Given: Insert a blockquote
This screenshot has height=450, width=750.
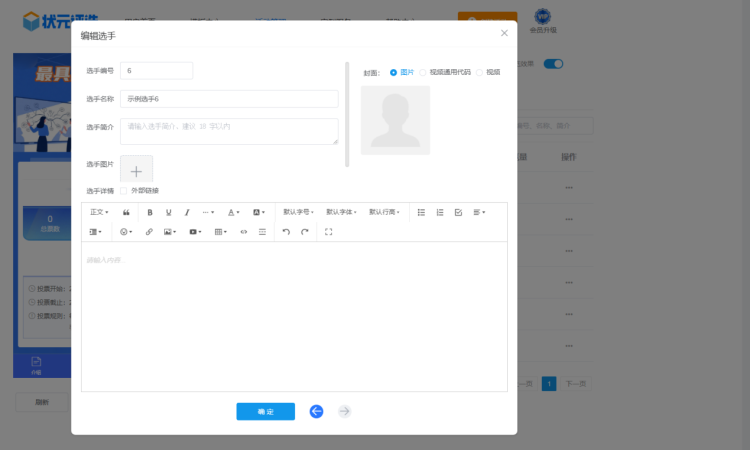Looking at the screenshot, I should tap(126, 212).
